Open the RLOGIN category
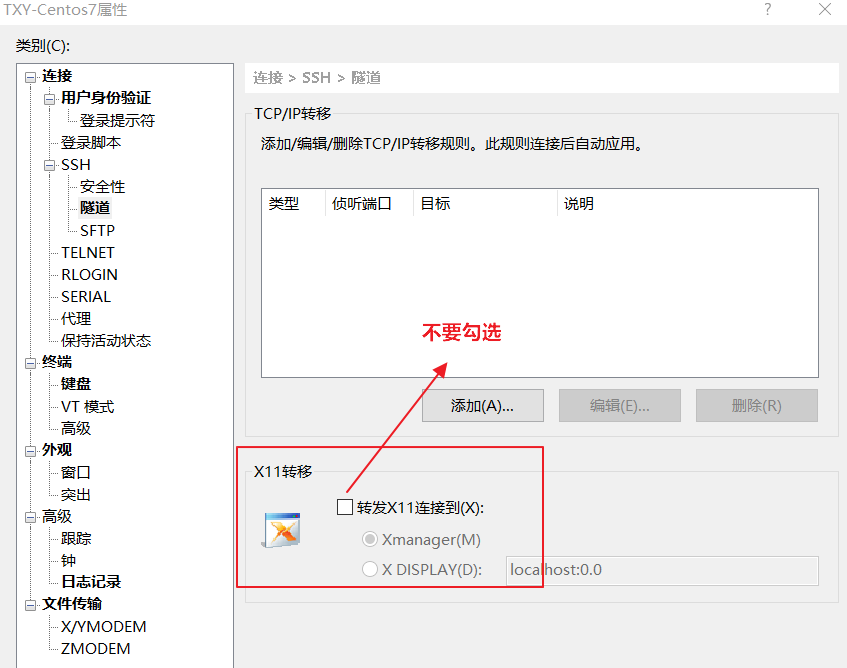 coord(89,275)
